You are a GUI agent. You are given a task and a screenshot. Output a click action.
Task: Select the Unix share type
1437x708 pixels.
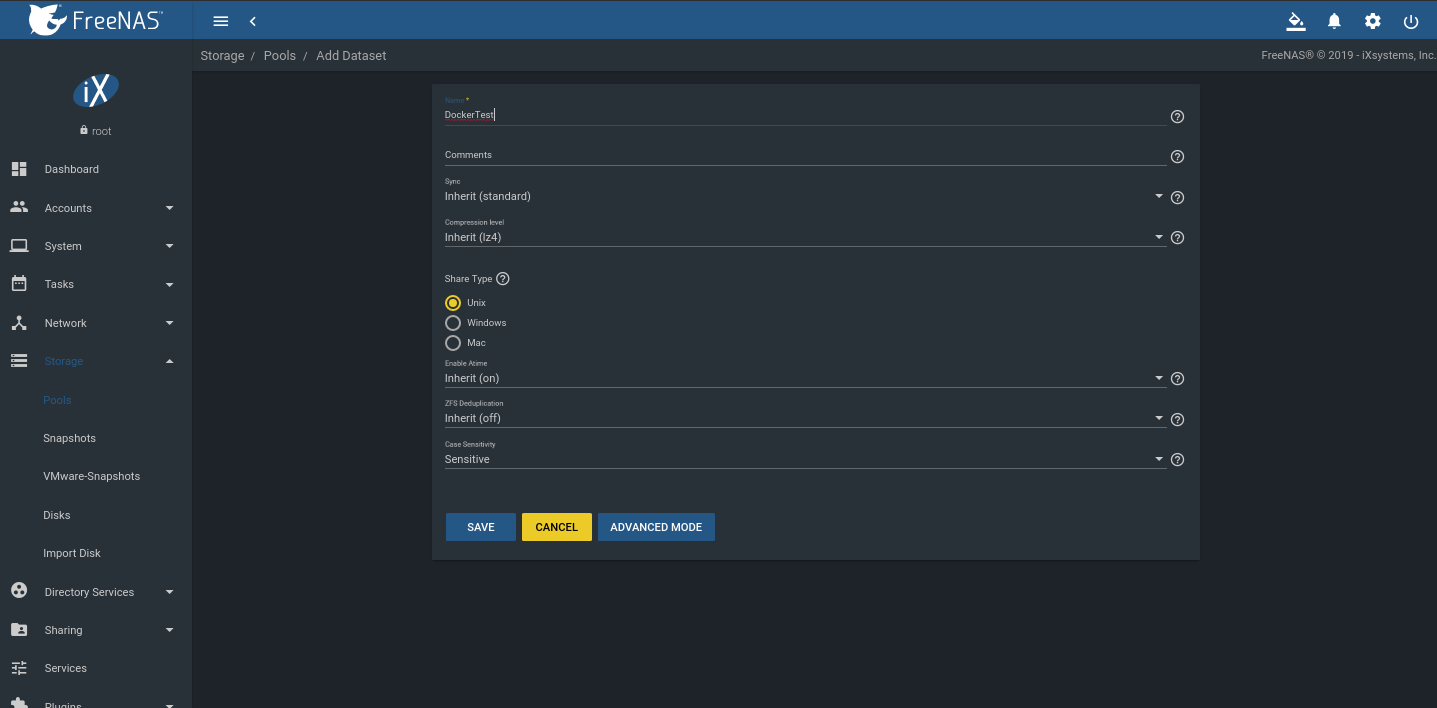[453, 302]
